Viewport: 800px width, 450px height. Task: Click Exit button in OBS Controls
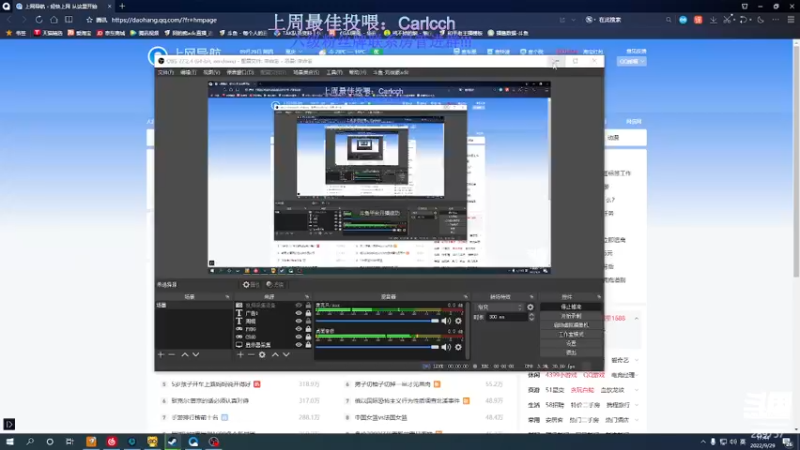[571, 353]
